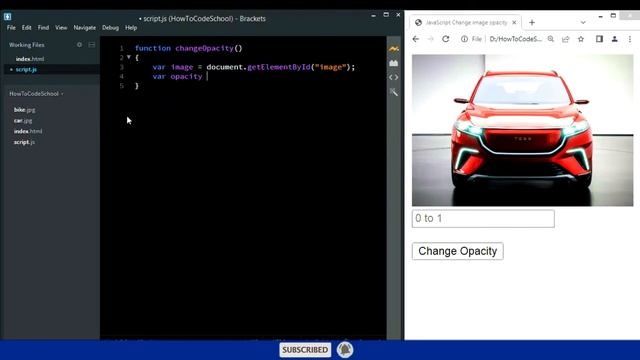This screenshot has width=640, height=360.
Task: Bookmark this page with the star icon
Action: pos(581,39)
